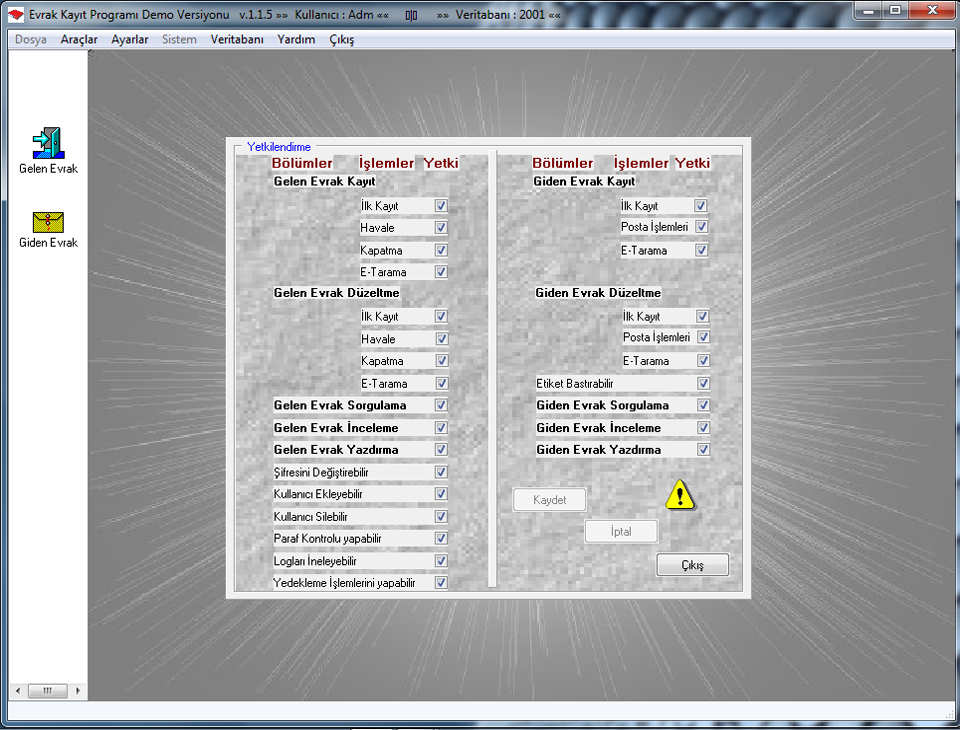
Task: Toggle Logları İnceleyebilir checkbox
Action: 441,560
